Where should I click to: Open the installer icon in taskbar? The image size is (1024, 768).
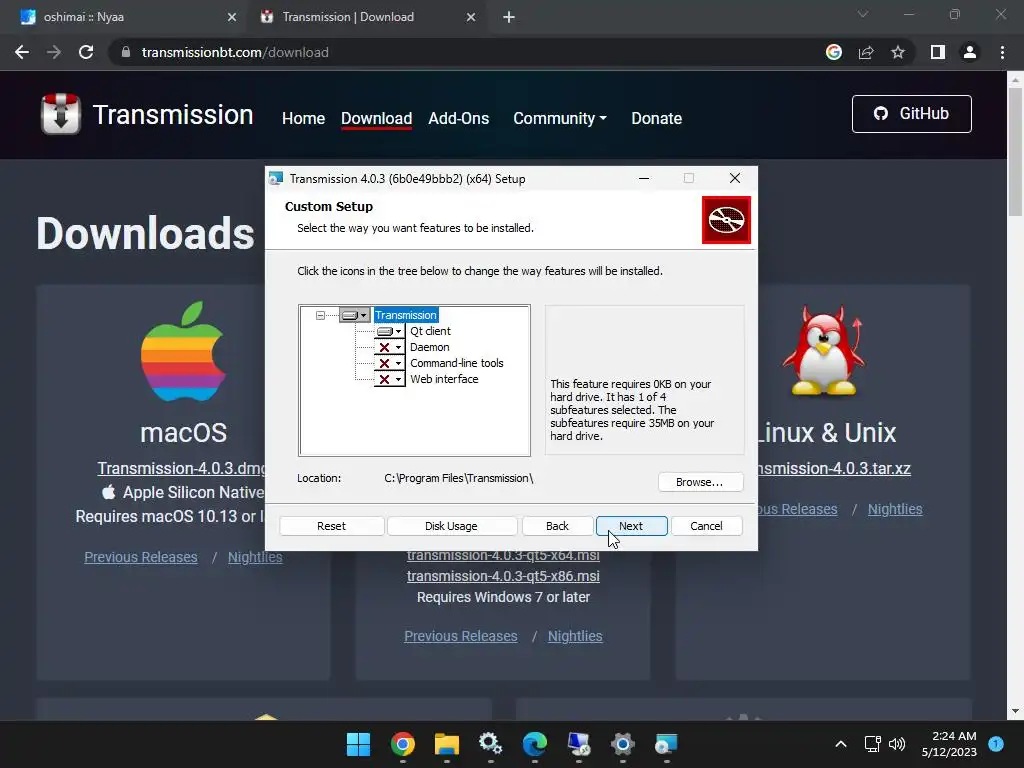(x=667, y=744)
